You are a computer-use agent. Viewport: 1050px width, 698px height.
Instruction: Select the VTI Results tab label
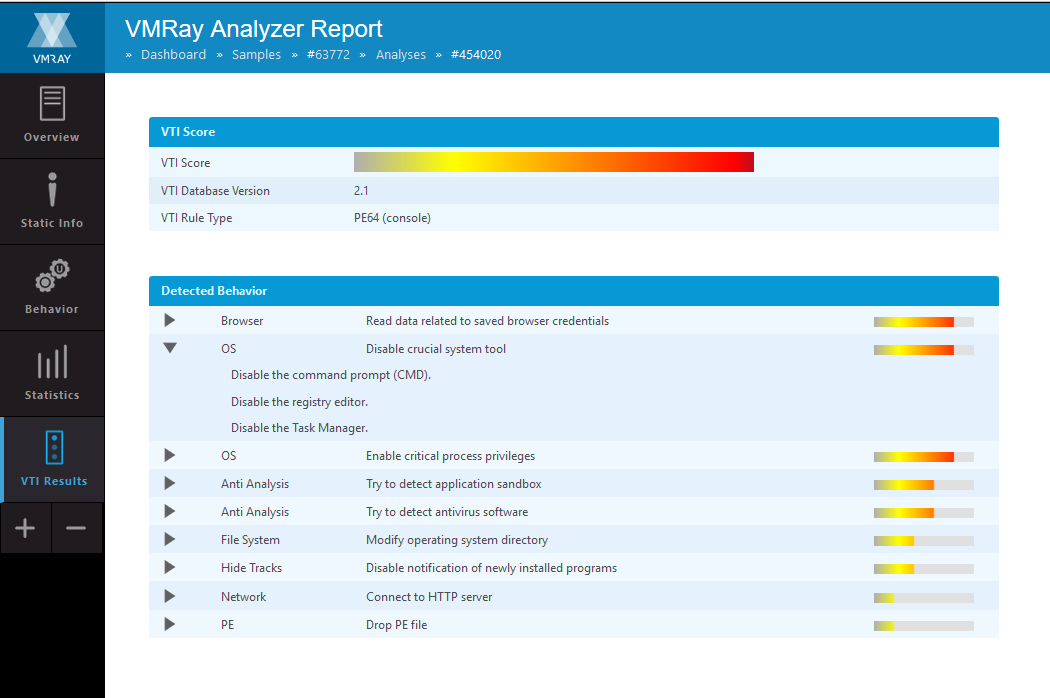click(x=54, y=481)
